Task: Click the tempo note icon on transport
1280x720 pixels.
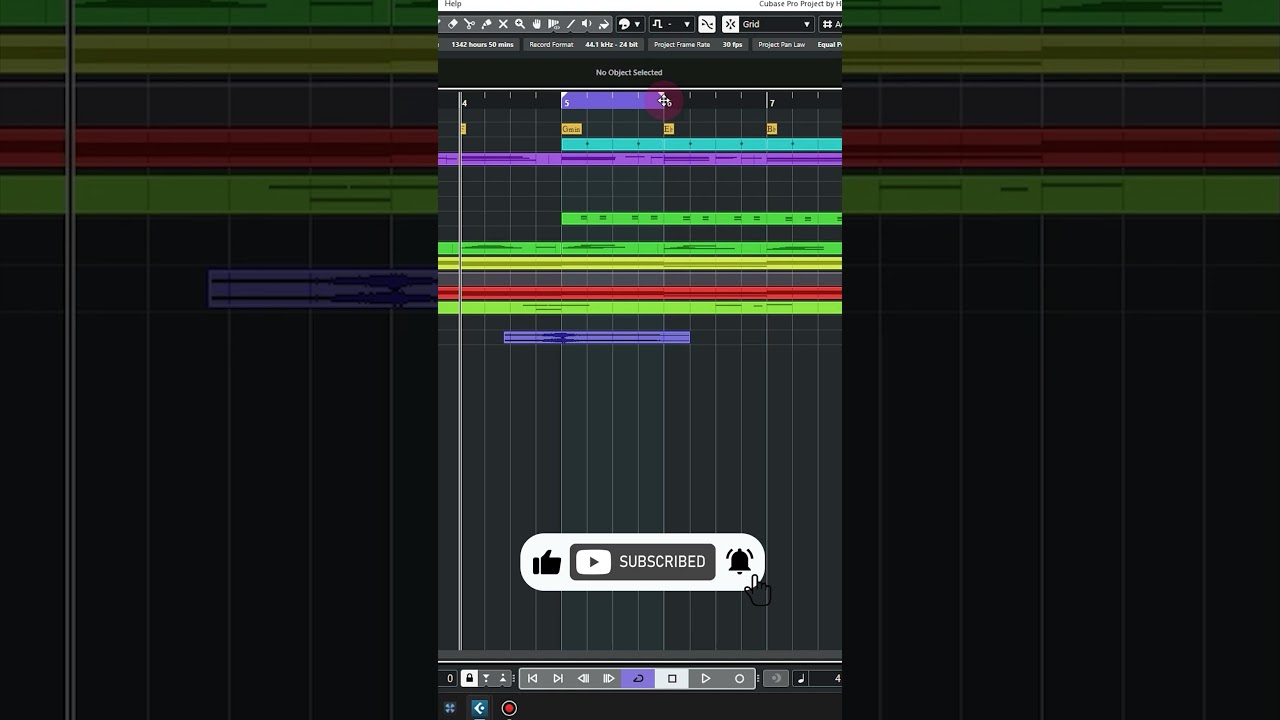Action: 801,678
